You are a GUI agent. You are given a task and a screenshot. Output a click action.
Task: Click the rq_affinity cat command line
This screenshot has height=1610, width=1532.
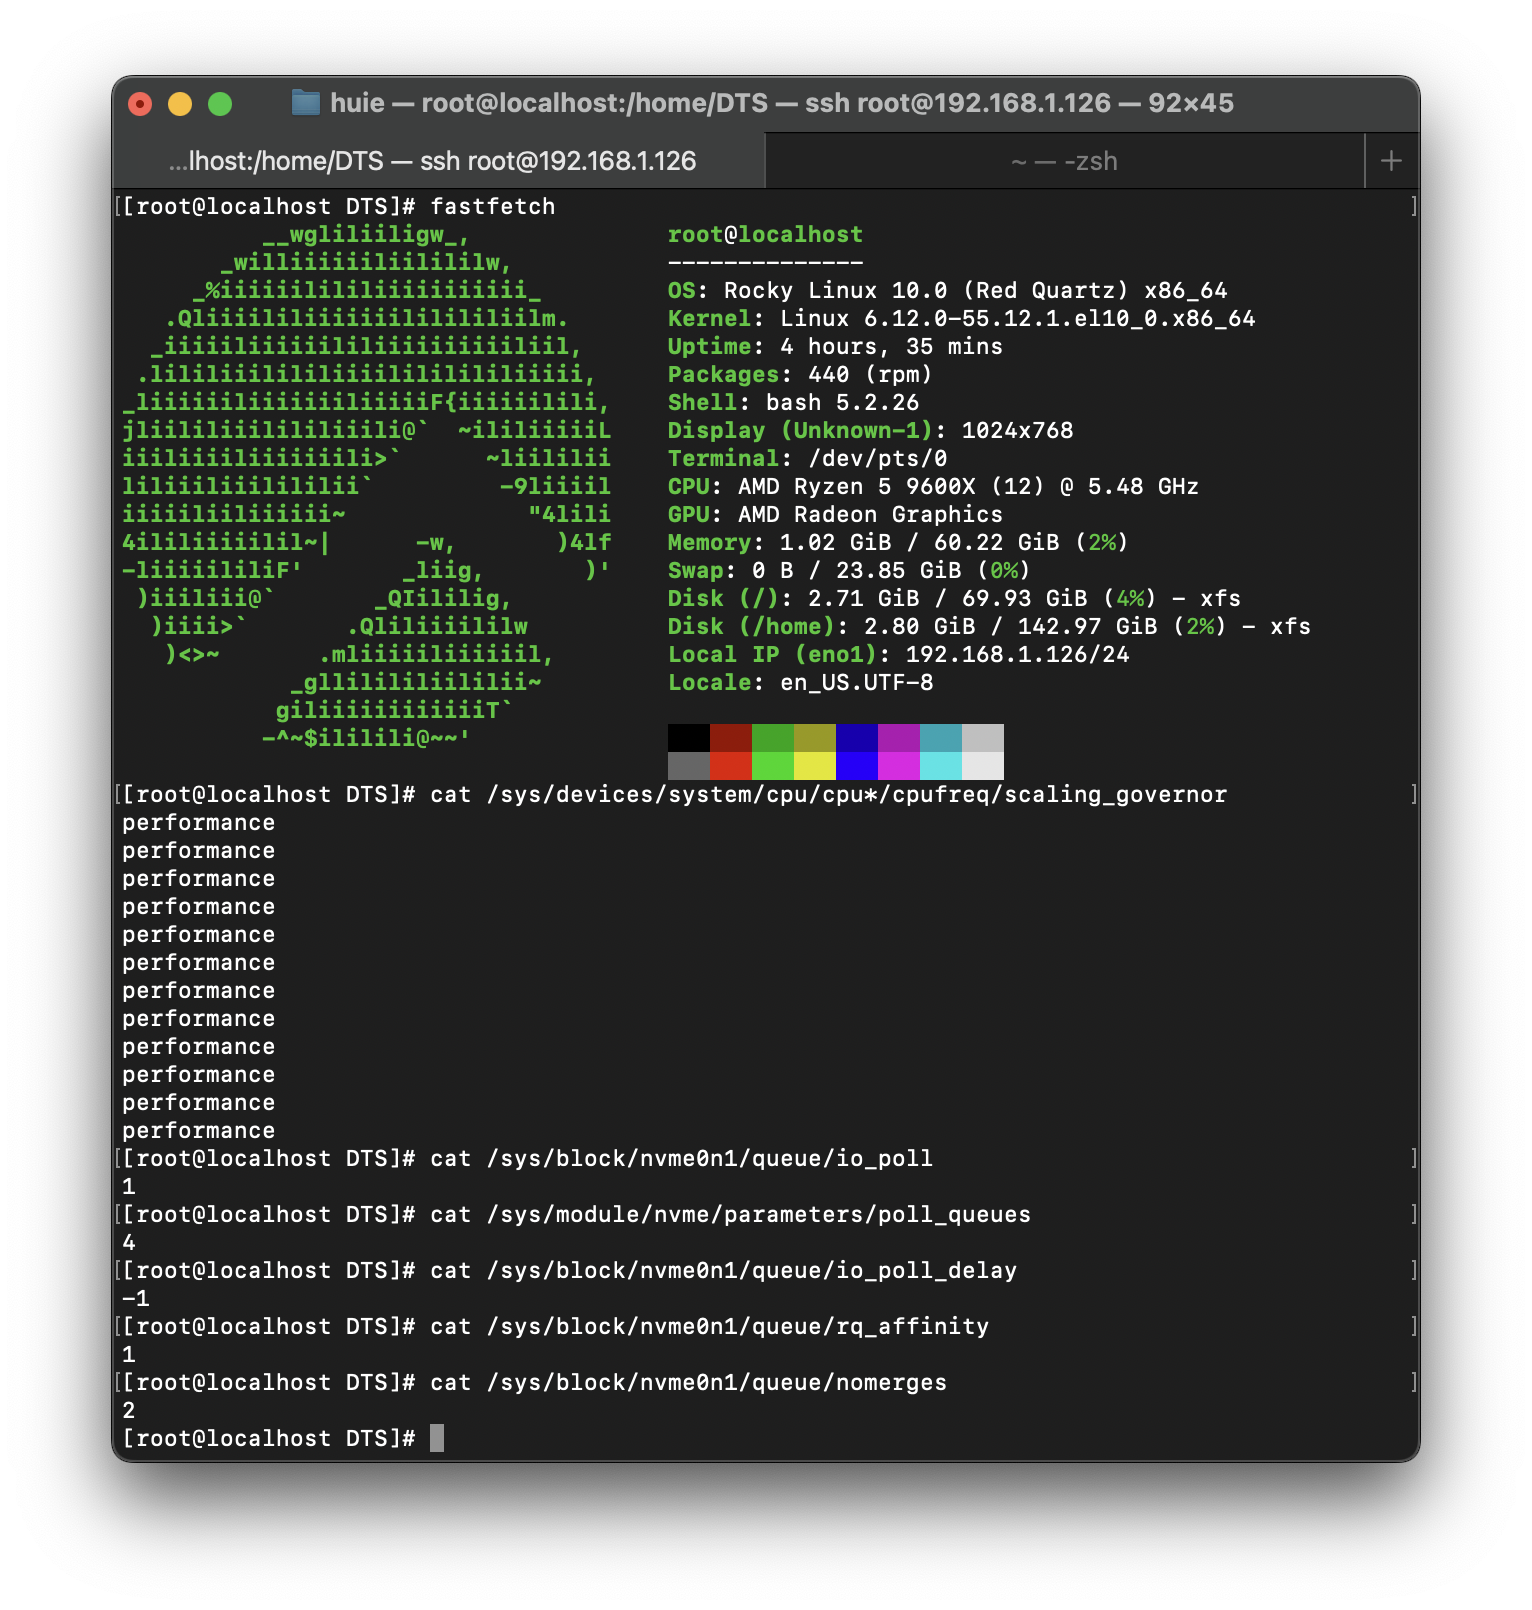click(x=709, y=1327)
